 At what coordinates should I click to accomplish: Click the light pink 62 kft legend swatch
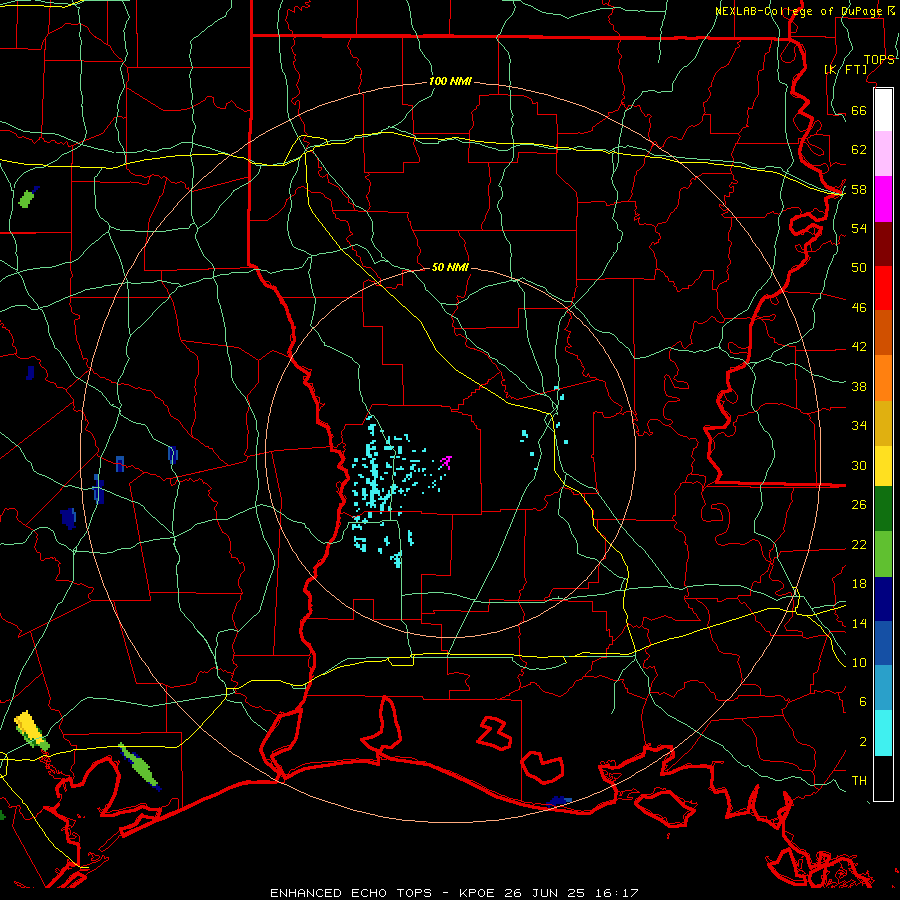click(883, 154)
